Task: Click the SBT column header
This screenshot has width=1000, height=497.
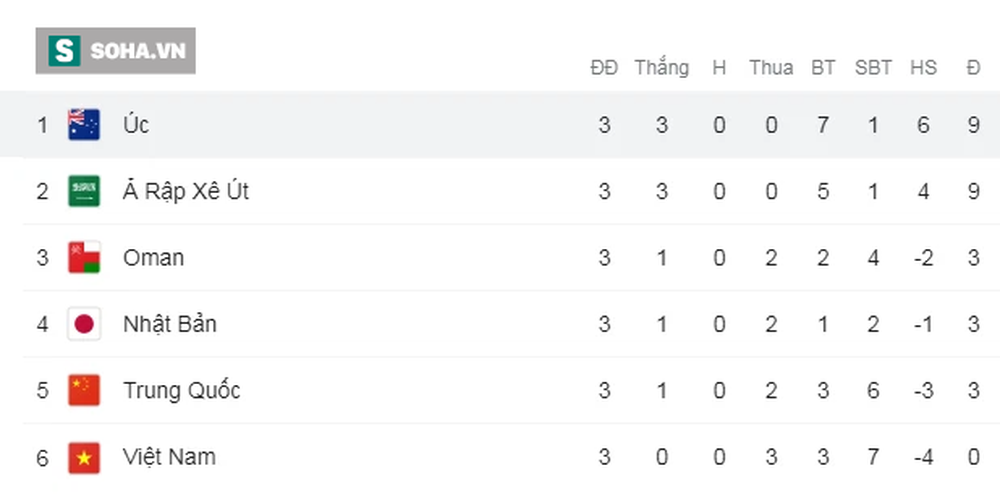Action: [x=873, y=68]
